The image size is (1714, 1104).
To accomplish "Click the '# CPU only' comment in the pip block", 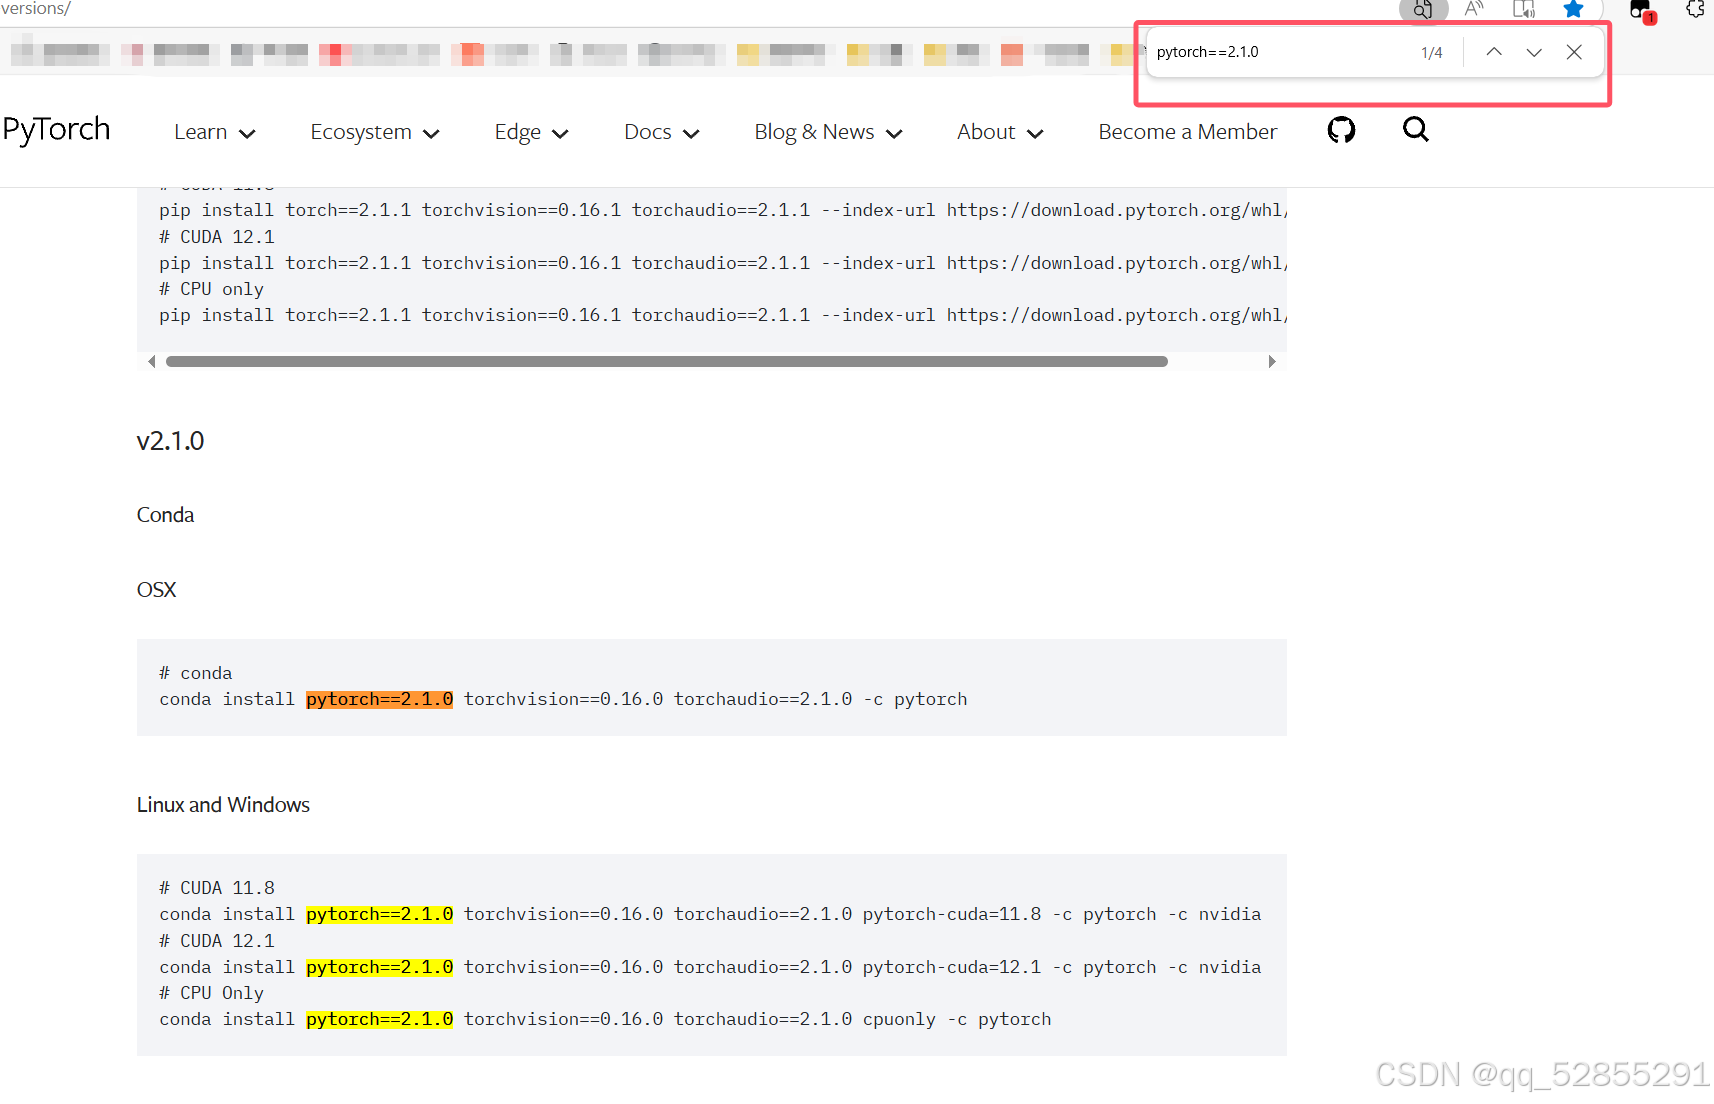I will [x=212, y=289].
